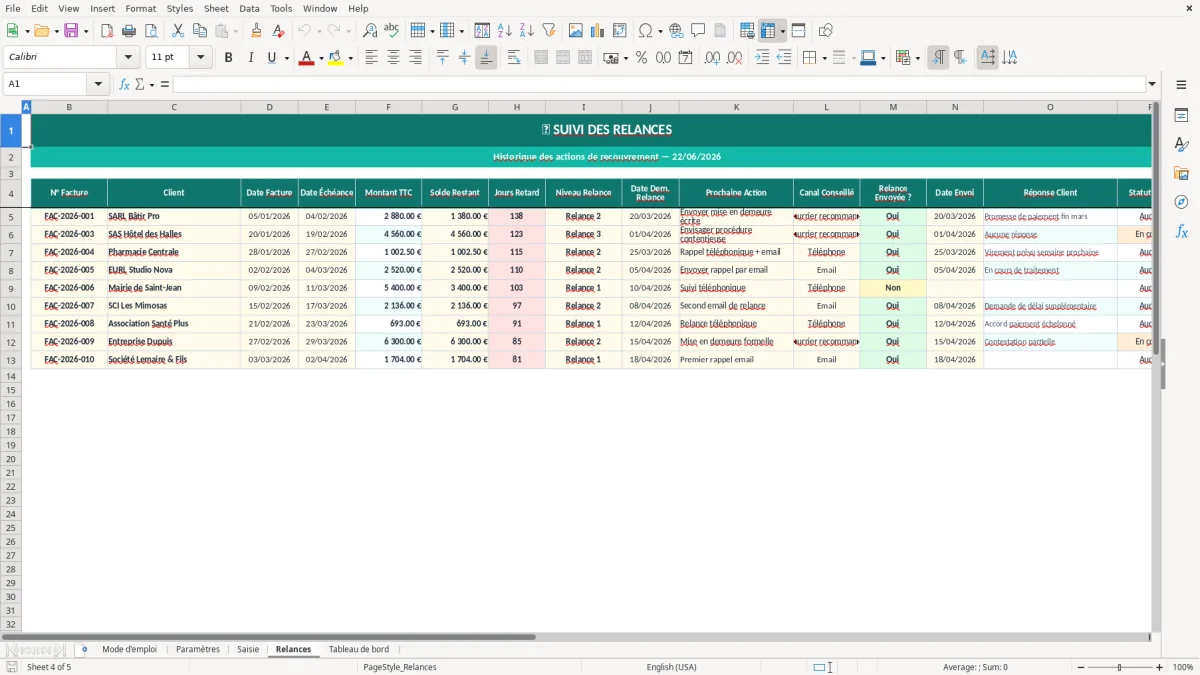Sort descending Z to A

(527, 31)
